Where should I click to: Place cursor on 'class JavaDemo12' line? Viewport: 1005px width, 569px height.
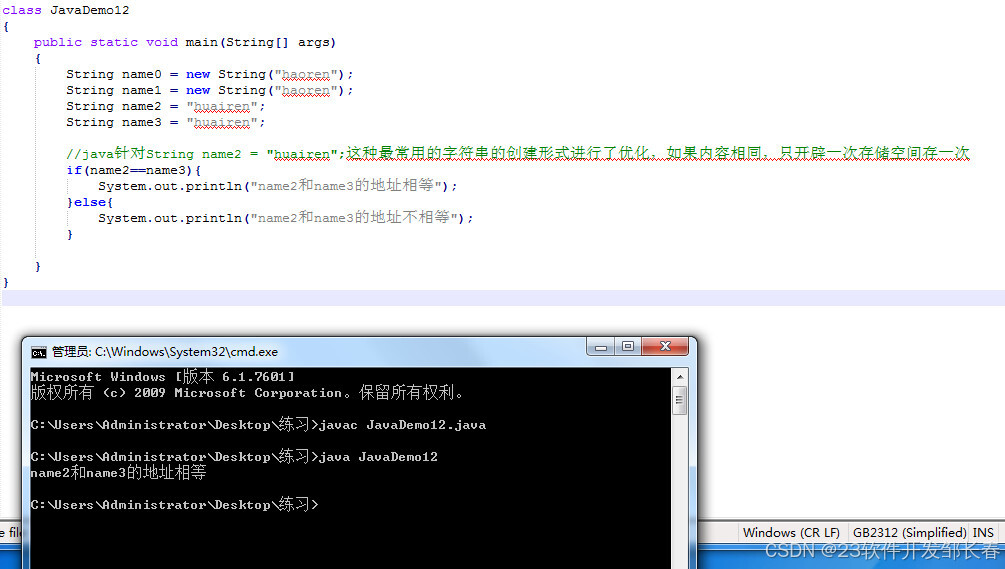point(65,10)
